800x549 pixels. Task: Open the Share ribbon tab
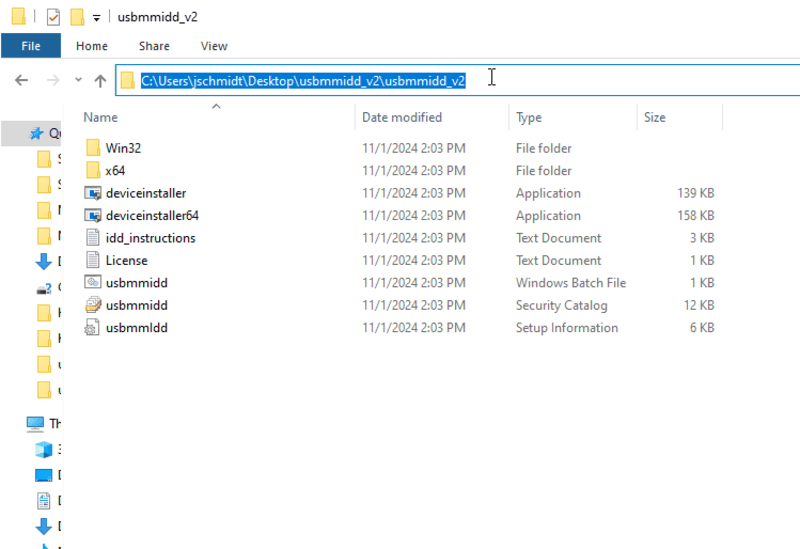point(154,46)
